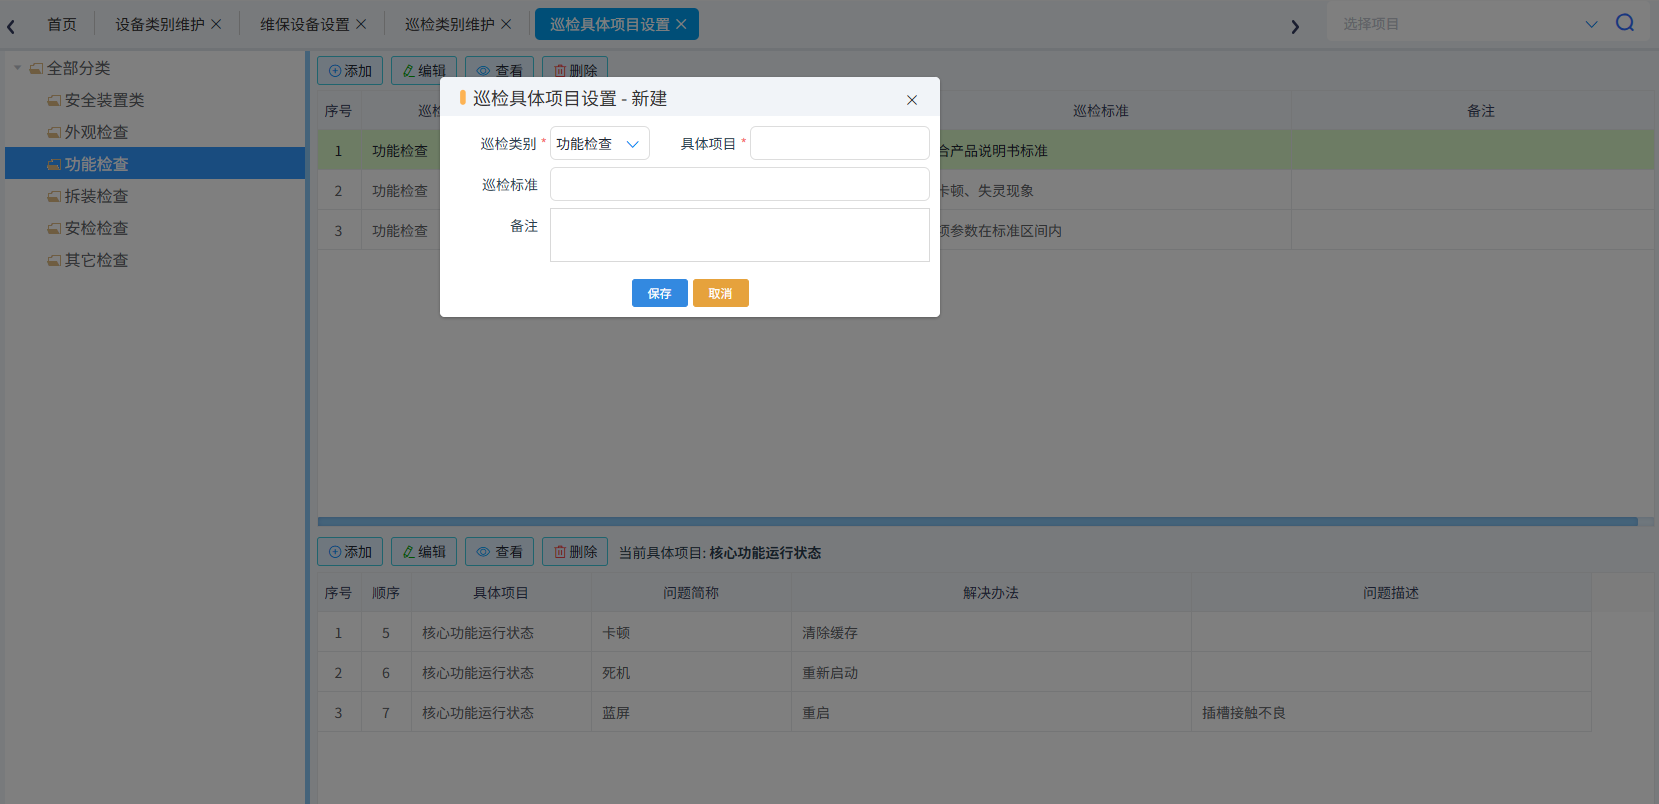The image size is (1659, 804).
Task: Collapse the 全部分类 tree node
Action: click(17, 68)
